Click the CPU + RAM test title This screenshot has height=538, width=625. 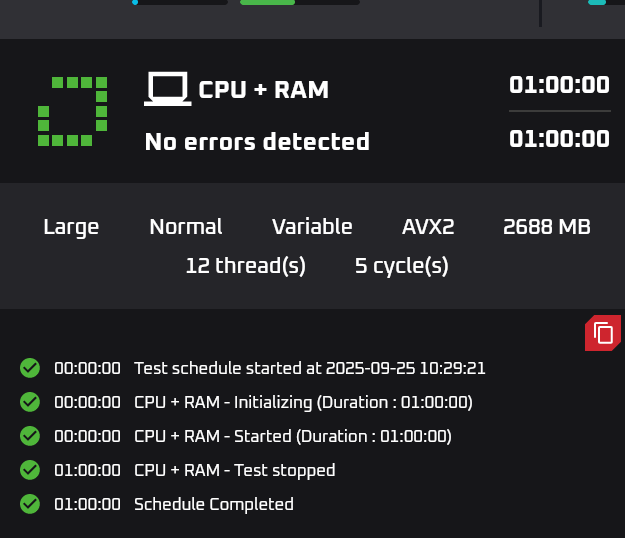point(263,90)
